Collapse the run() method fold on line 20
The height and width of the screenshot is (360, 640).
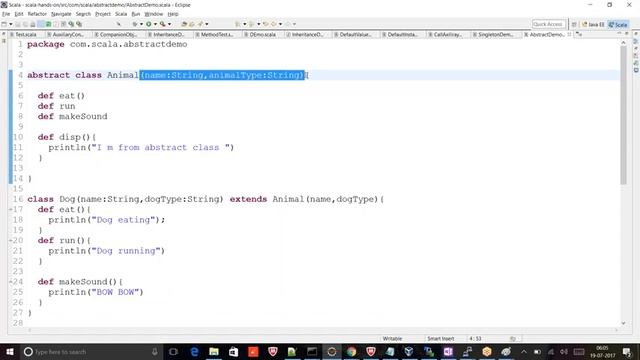11,240
